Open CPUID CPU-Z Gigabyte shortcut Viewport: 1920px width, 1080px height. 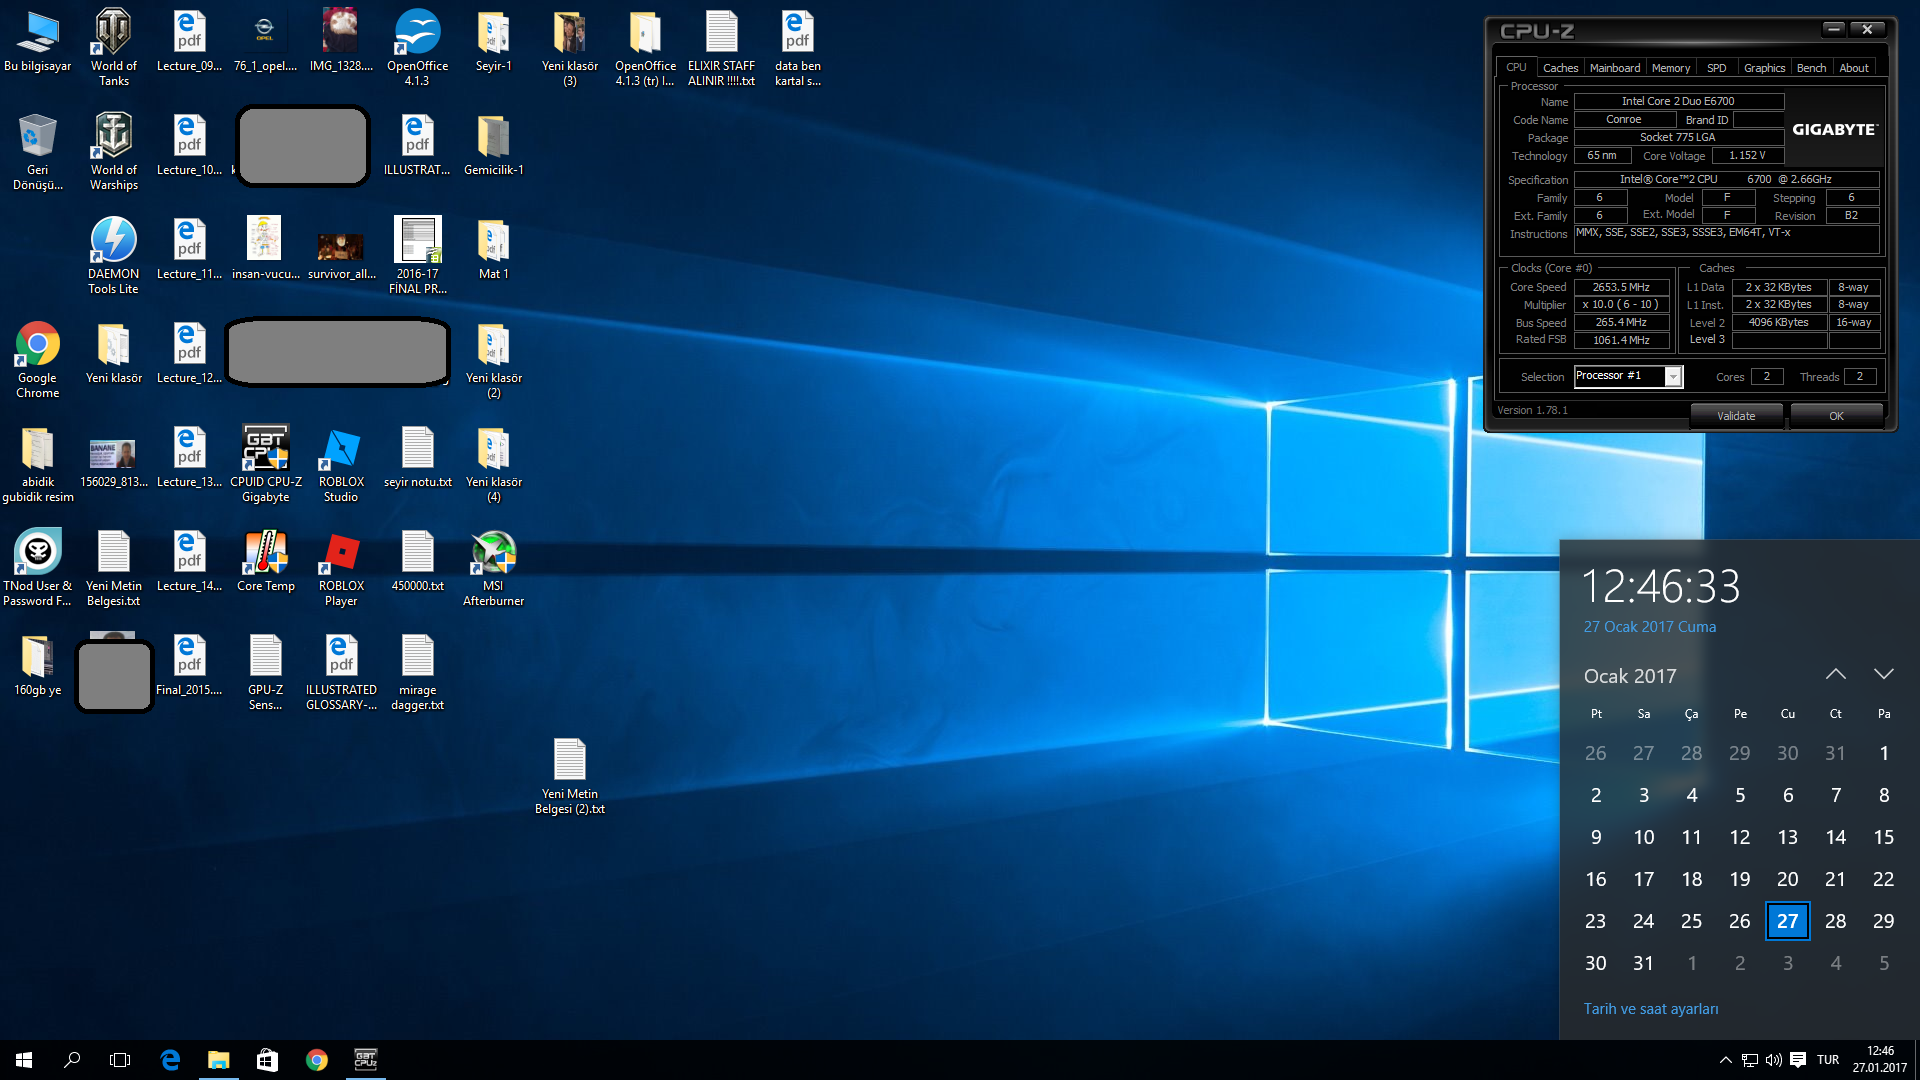265,463
